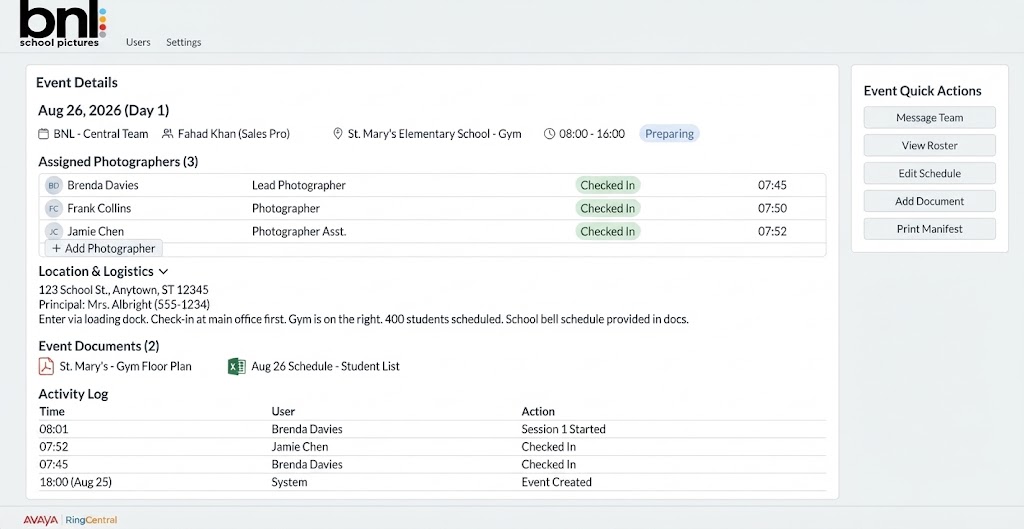Click the Add Document button
Image resolution: width=1024 pixels, height=529 pixels.
pos(929,201)
